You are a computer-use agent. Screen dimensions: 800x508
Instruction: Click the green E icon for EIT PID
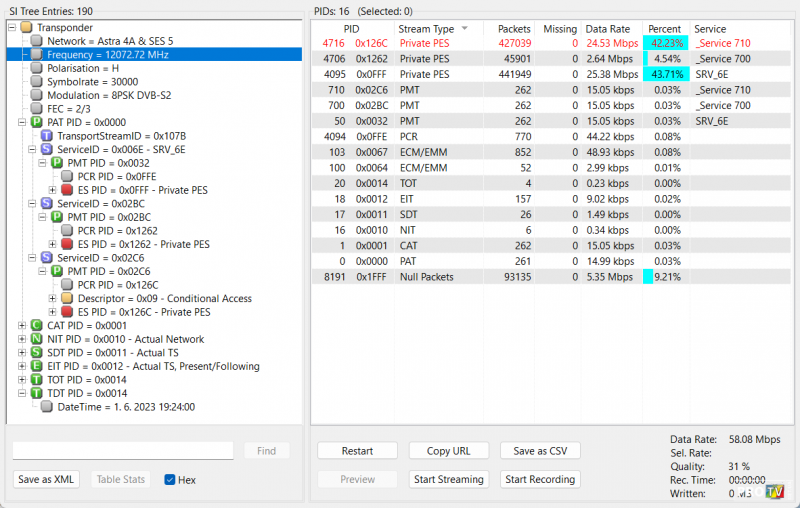(37, 366)
